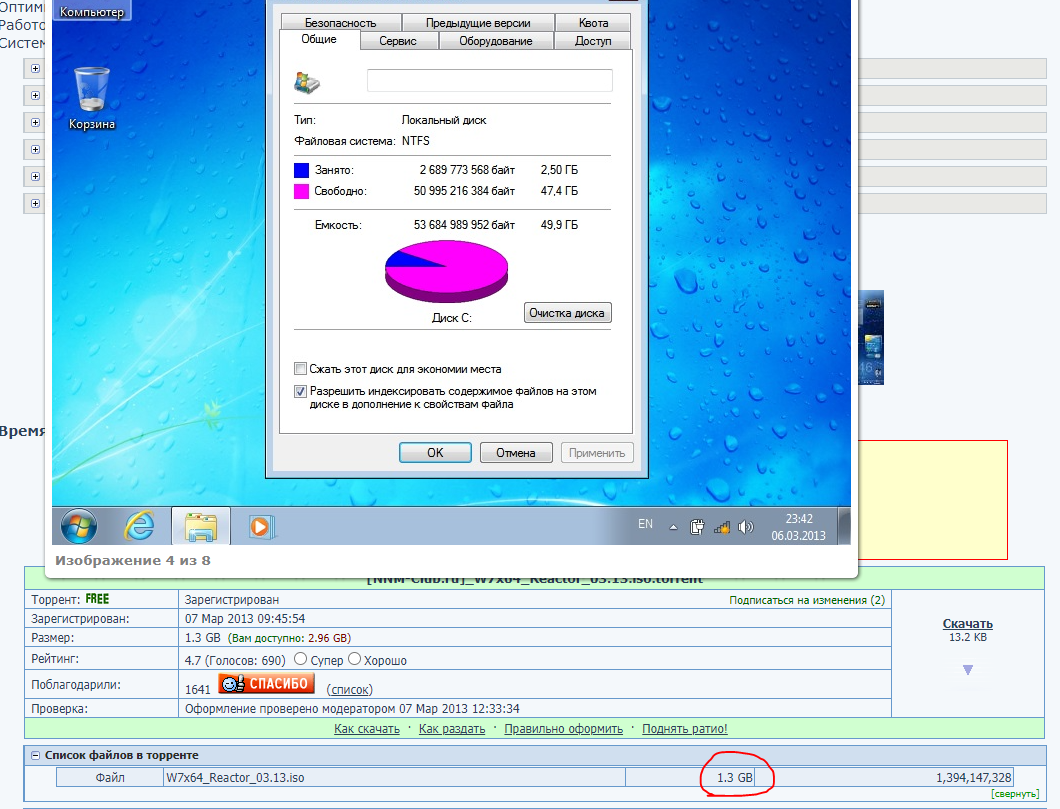
Task: Click the file name W7x64_Reactor_03.13.iso
Action: (235, 777)
